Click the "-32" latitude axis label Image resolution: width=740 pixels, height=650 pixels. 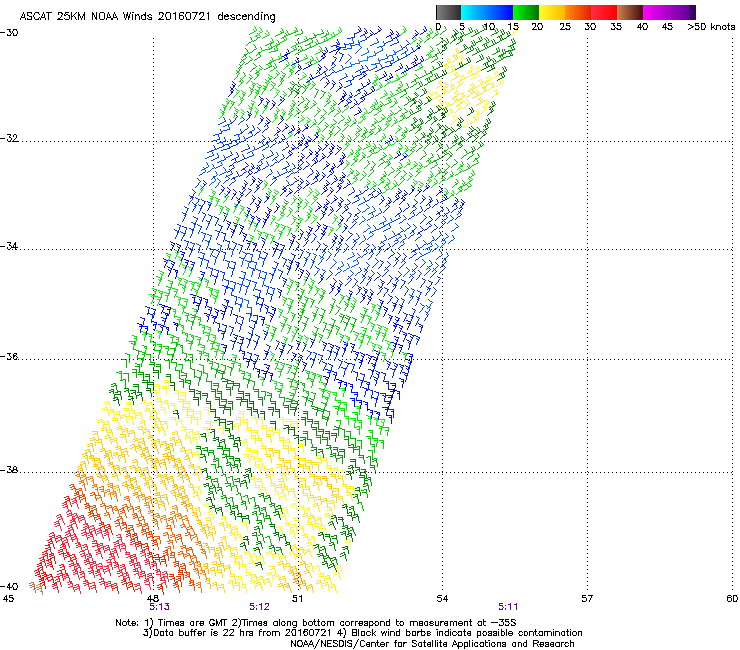click(x=9, y=138)
